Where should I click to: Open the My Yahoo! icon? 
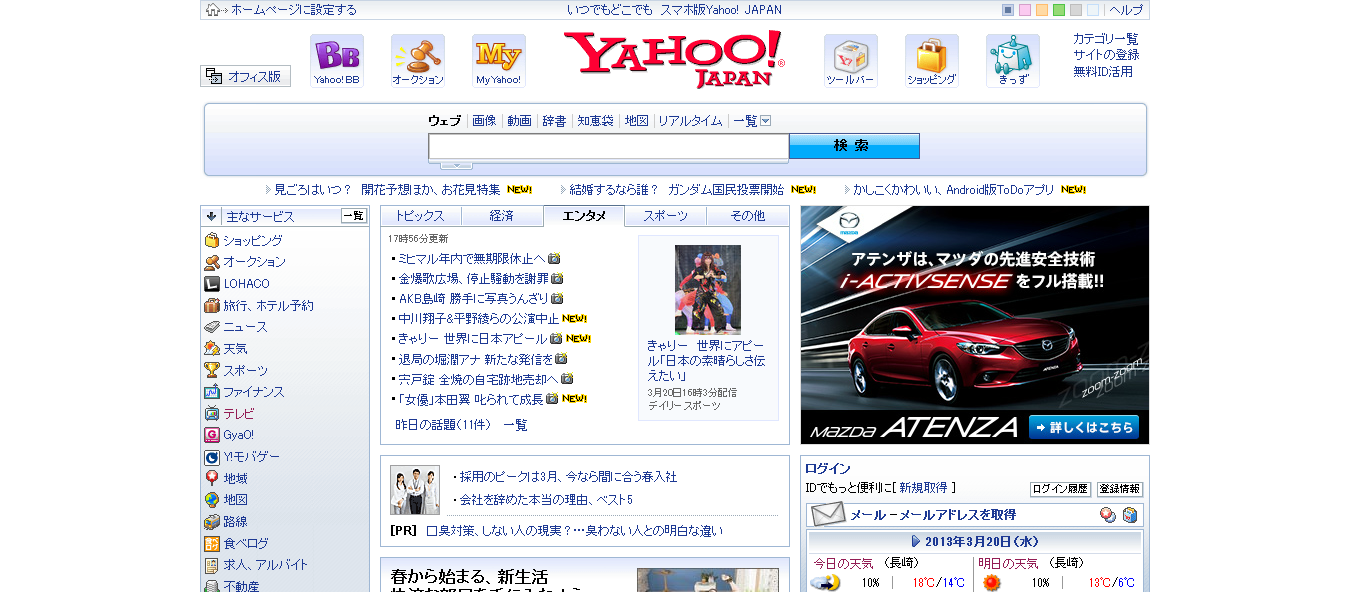[499, 61]
